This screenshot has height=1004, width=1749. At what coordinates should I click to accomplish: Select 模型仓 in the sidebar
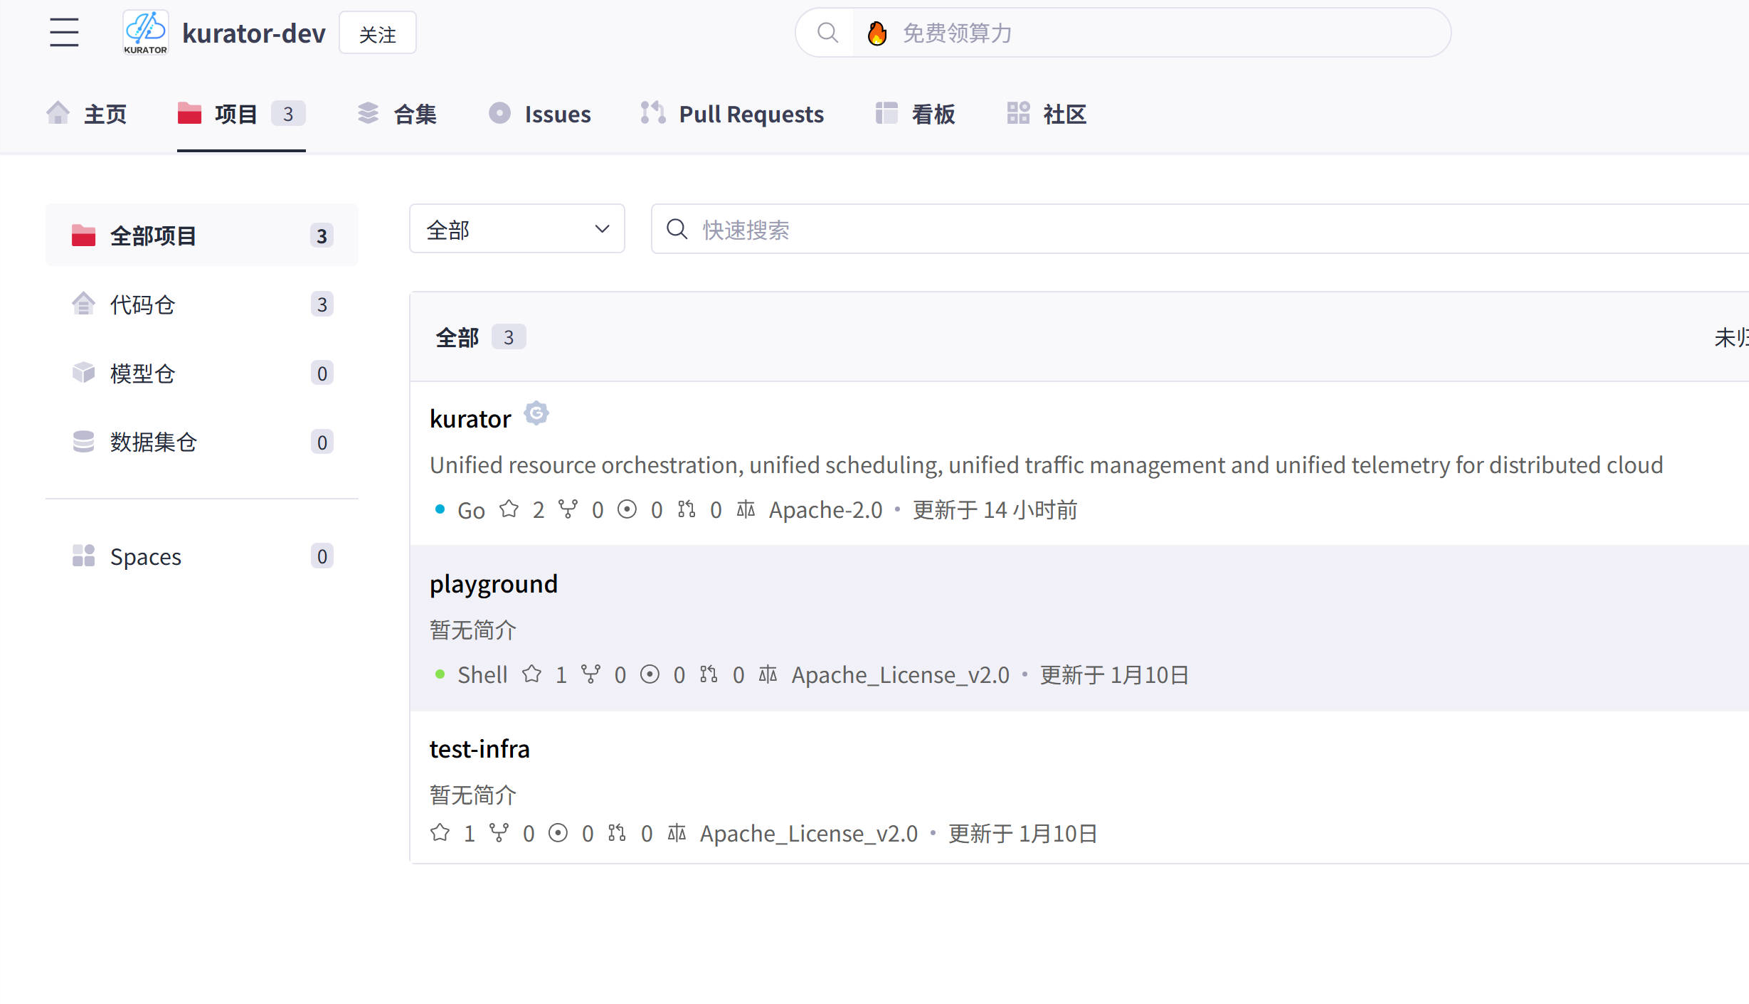click(x=202, y=373)
